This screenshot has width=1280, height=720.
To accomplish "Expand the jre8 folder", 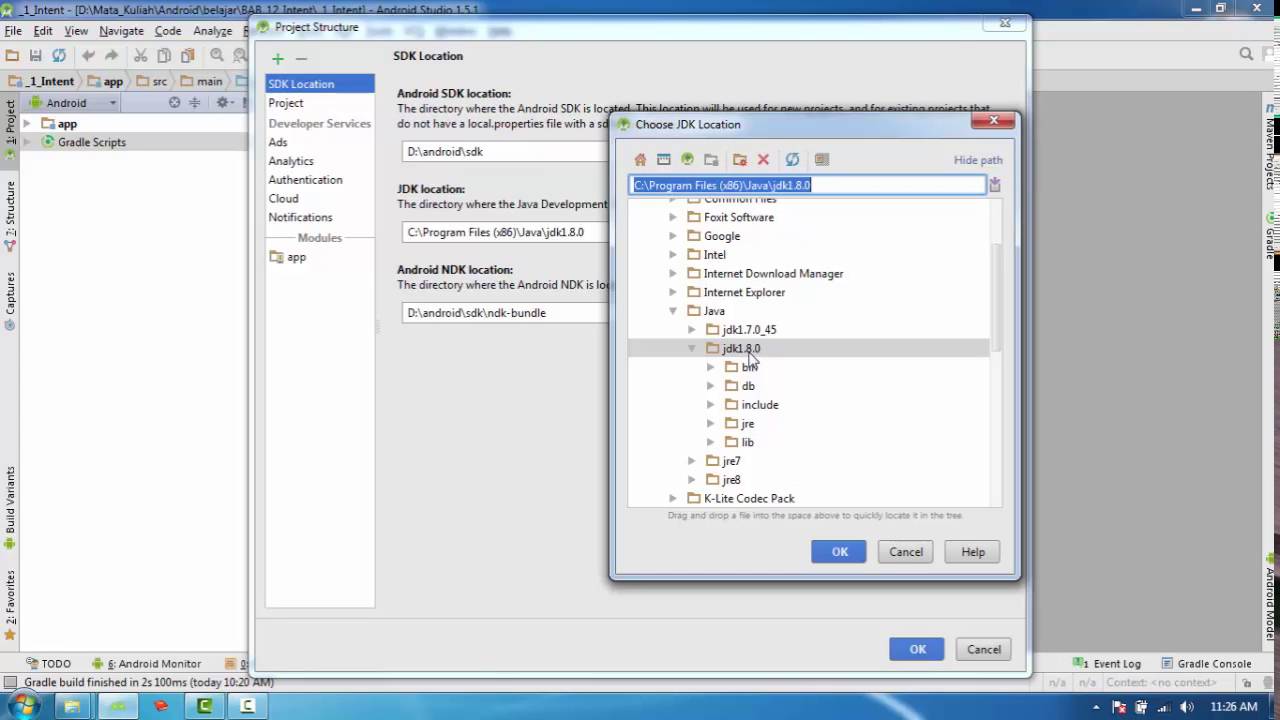I will click(x=692, y=480).
